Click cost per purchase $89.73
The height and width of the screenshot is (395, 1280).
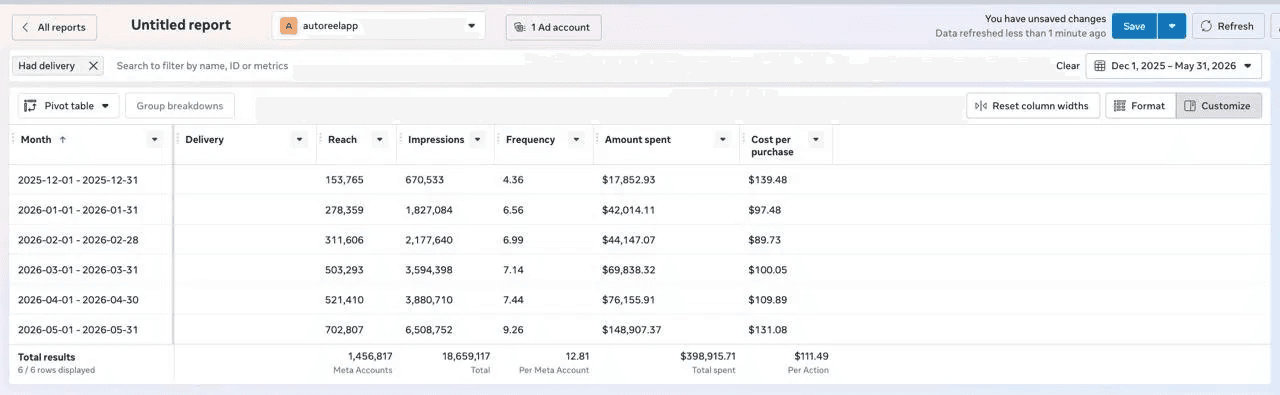click(765, 240)
